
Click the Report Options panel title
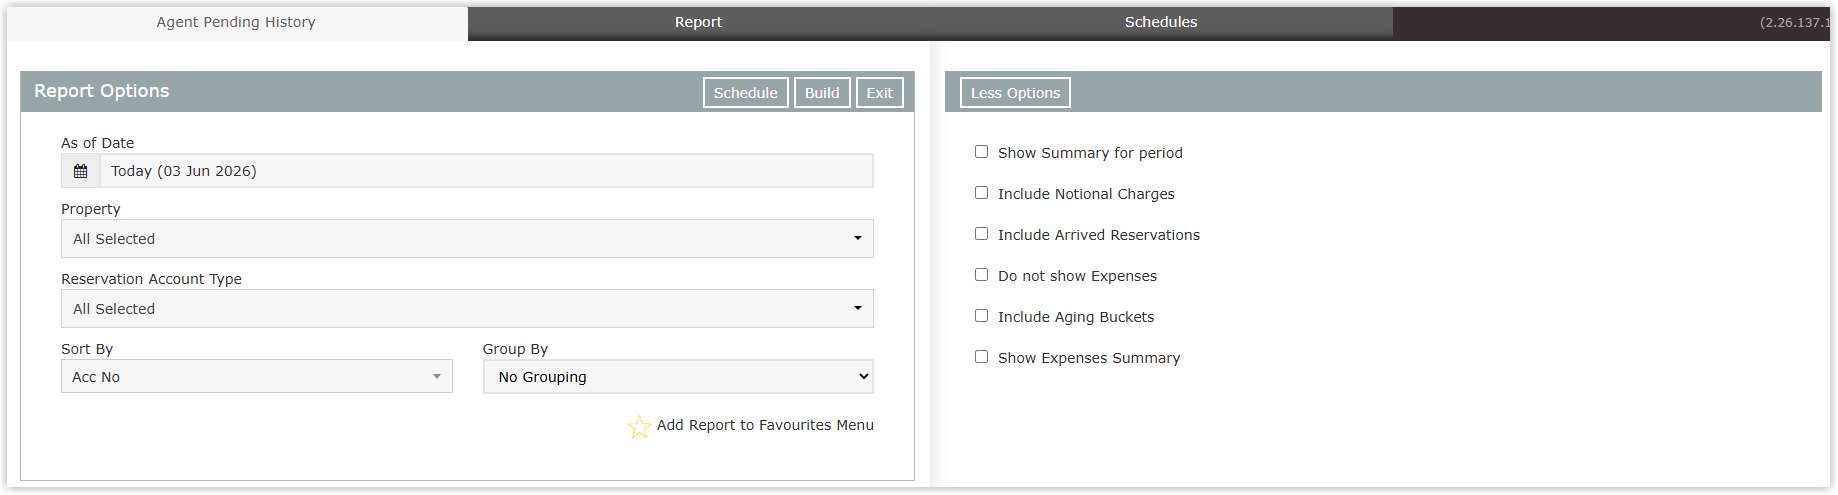(102, 91)
